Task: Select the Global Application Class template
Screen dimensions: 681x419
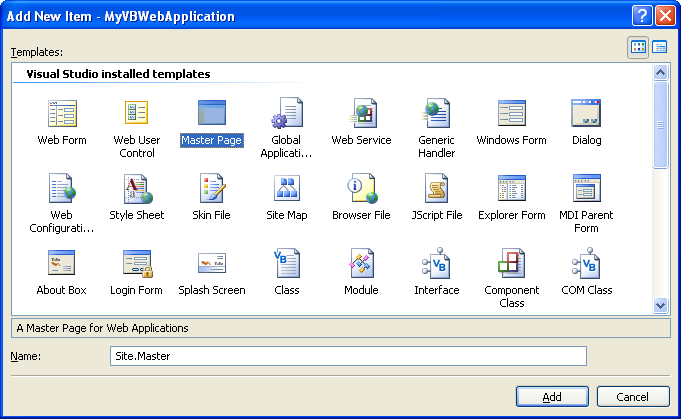Action: pos(287,113)
